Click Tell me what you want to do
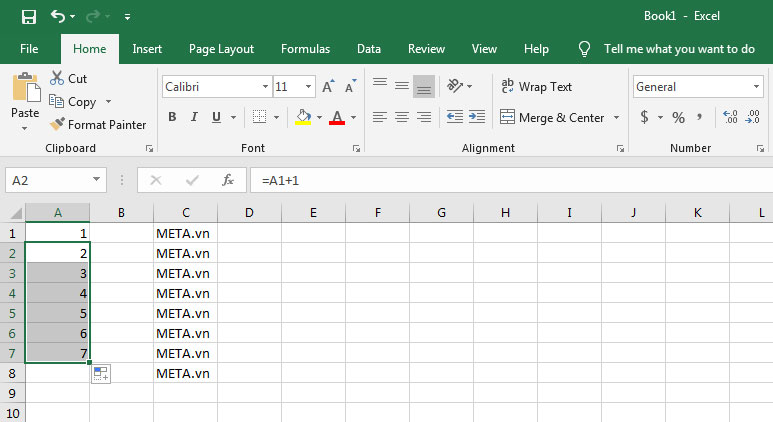Image resolution: width=773 pixels, height=422 pixels. pos(679,49)
